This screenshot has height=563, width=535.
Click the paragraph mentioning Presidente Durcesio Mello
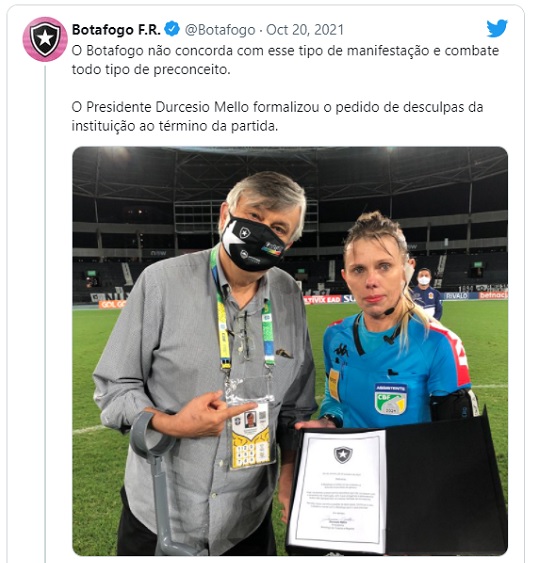[x=277, y=116]
